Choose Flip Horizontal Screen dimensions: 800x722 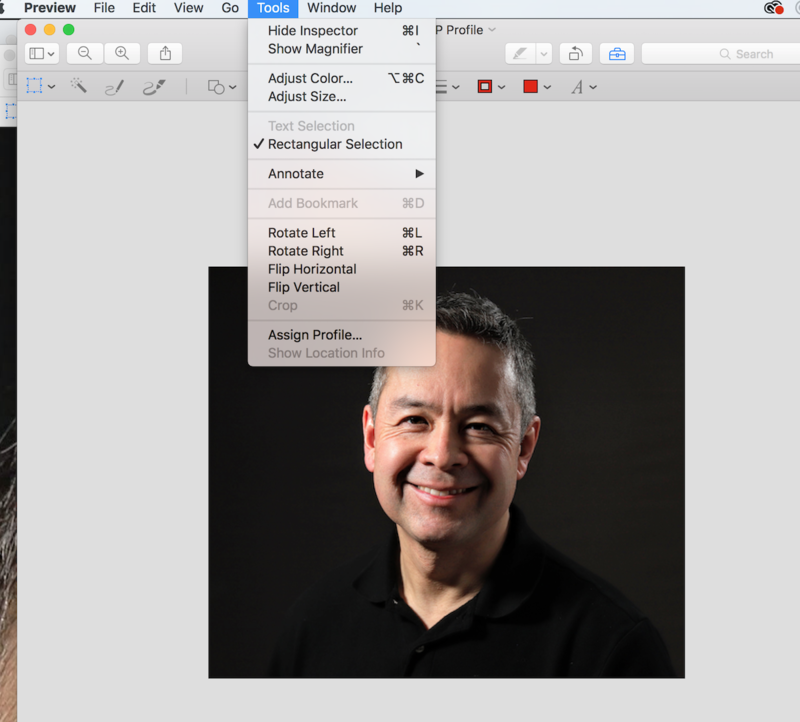click(x=341, y=269)
